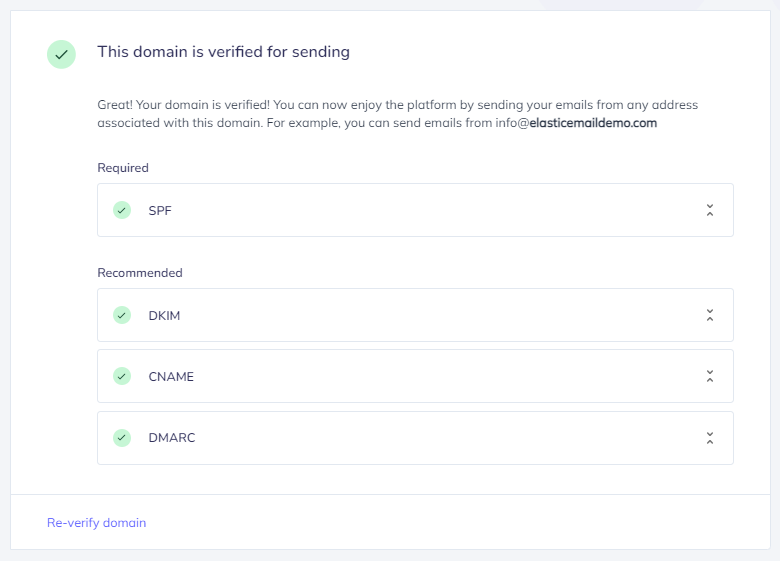Screen dimensions: 780x561
Task: Select the CNAME record label
Action: 171,377
